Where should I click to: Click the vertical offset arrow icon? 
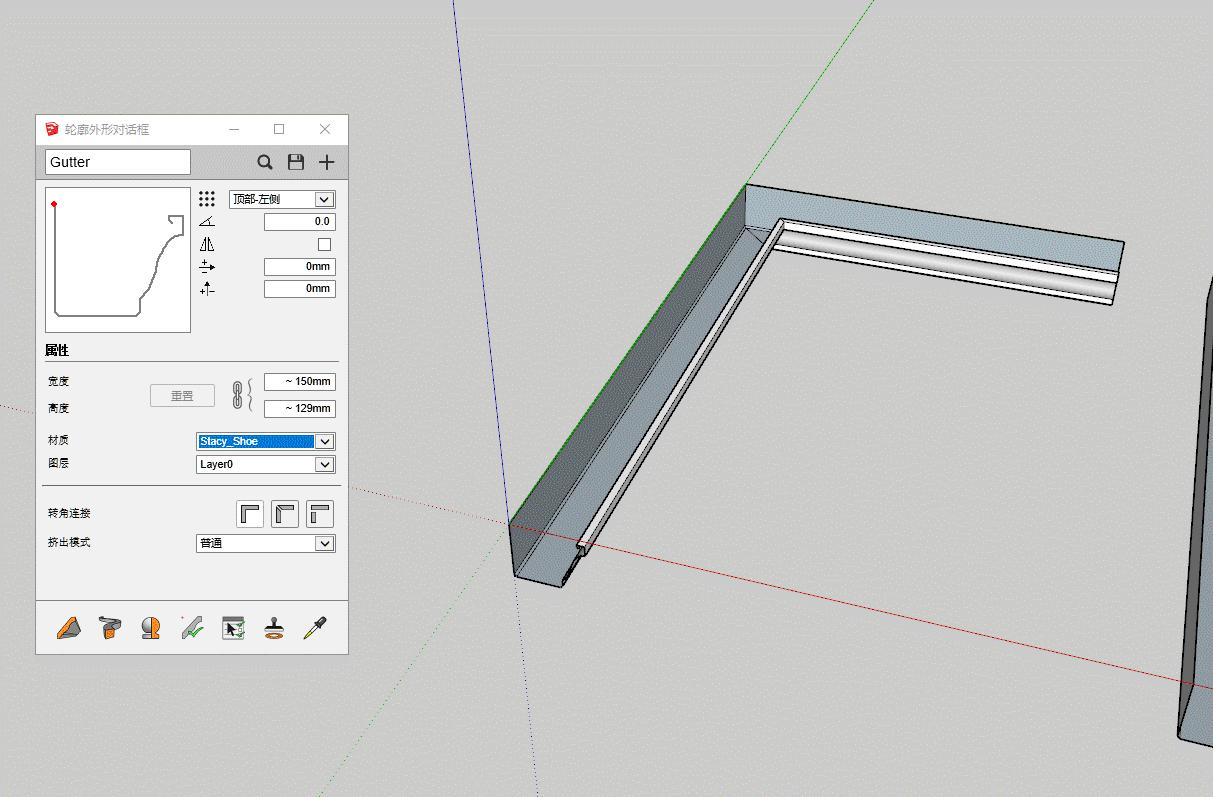207,288
